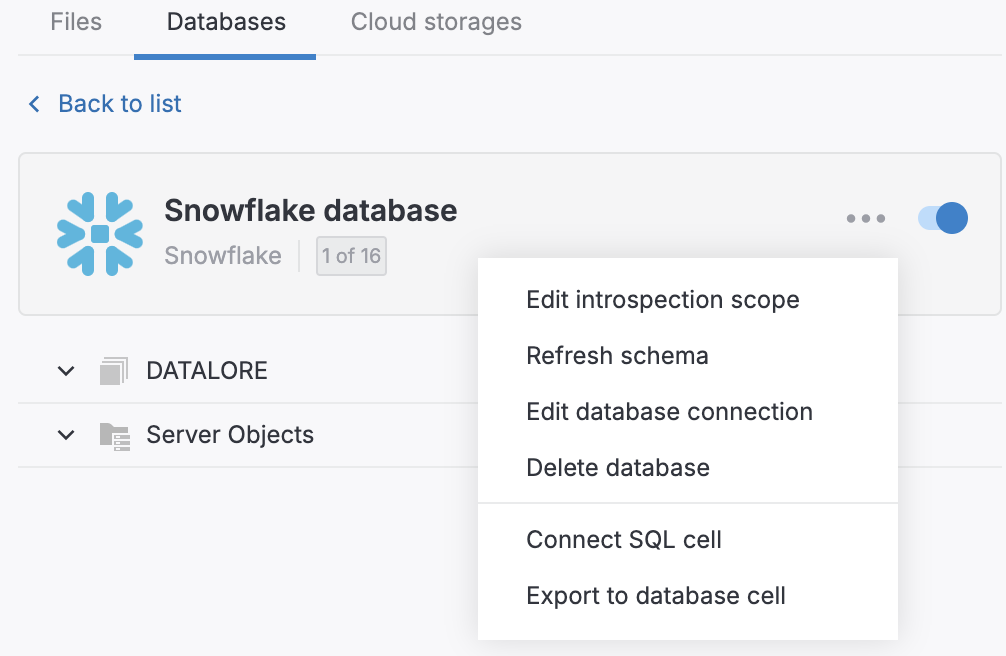This screenshot has width=1006, height=656.
Task: Click the back arrow chevron icon
Action: tap(35, 104)
